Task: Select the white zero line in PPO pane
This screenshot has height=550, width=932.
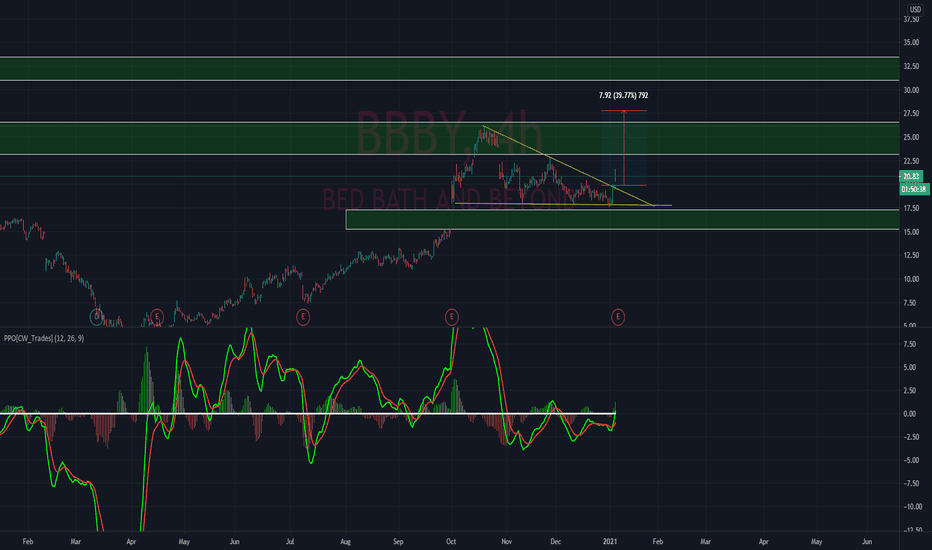Action: tap(308, 413)
